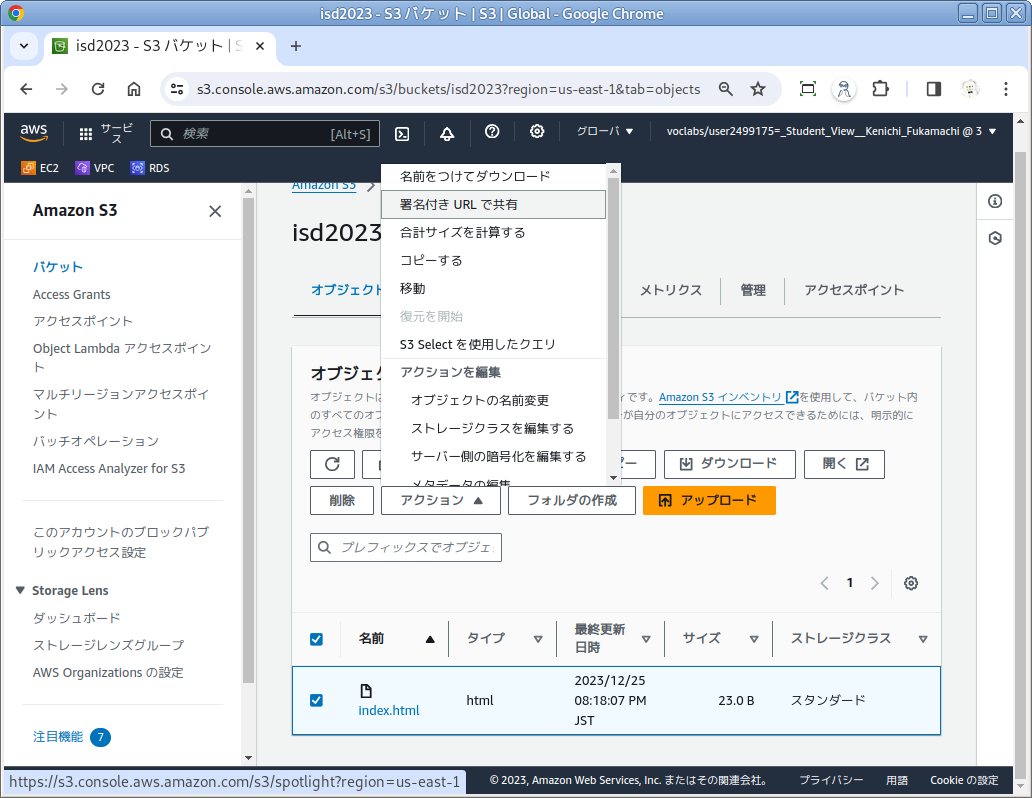The image size is (1032, 798).
Task: Collapse the アクション dropdown button
Action: coord(440,500)
